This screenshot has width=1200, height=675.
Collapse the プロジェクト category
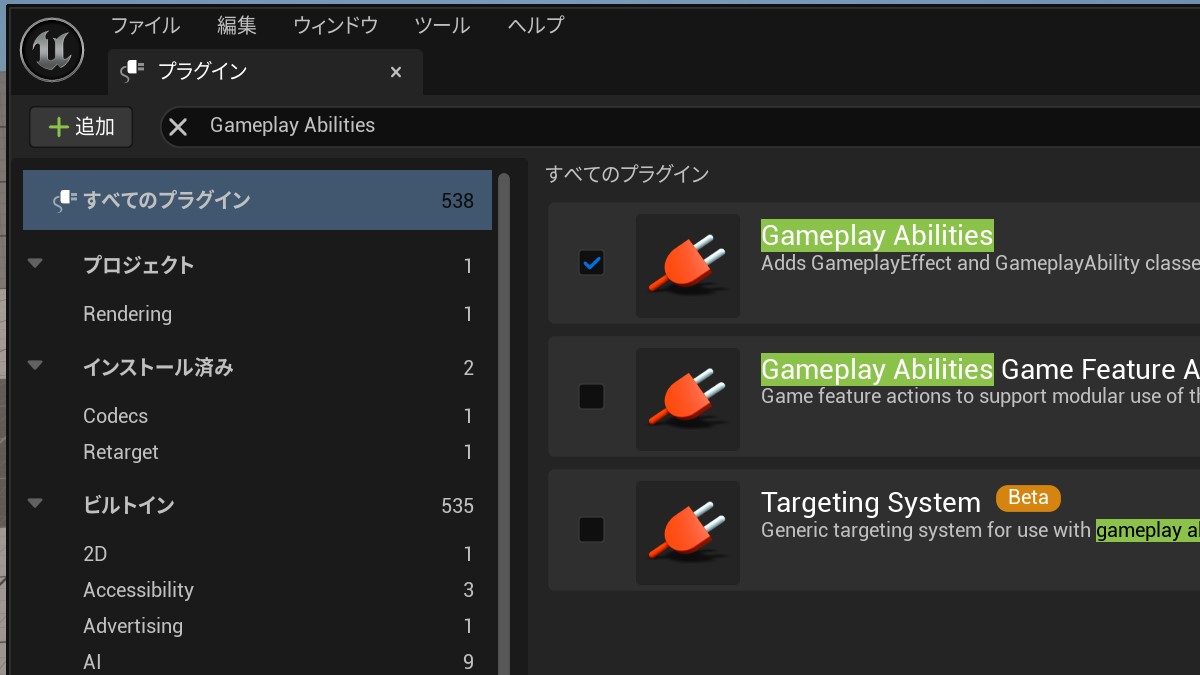click(x=36, y=264)
